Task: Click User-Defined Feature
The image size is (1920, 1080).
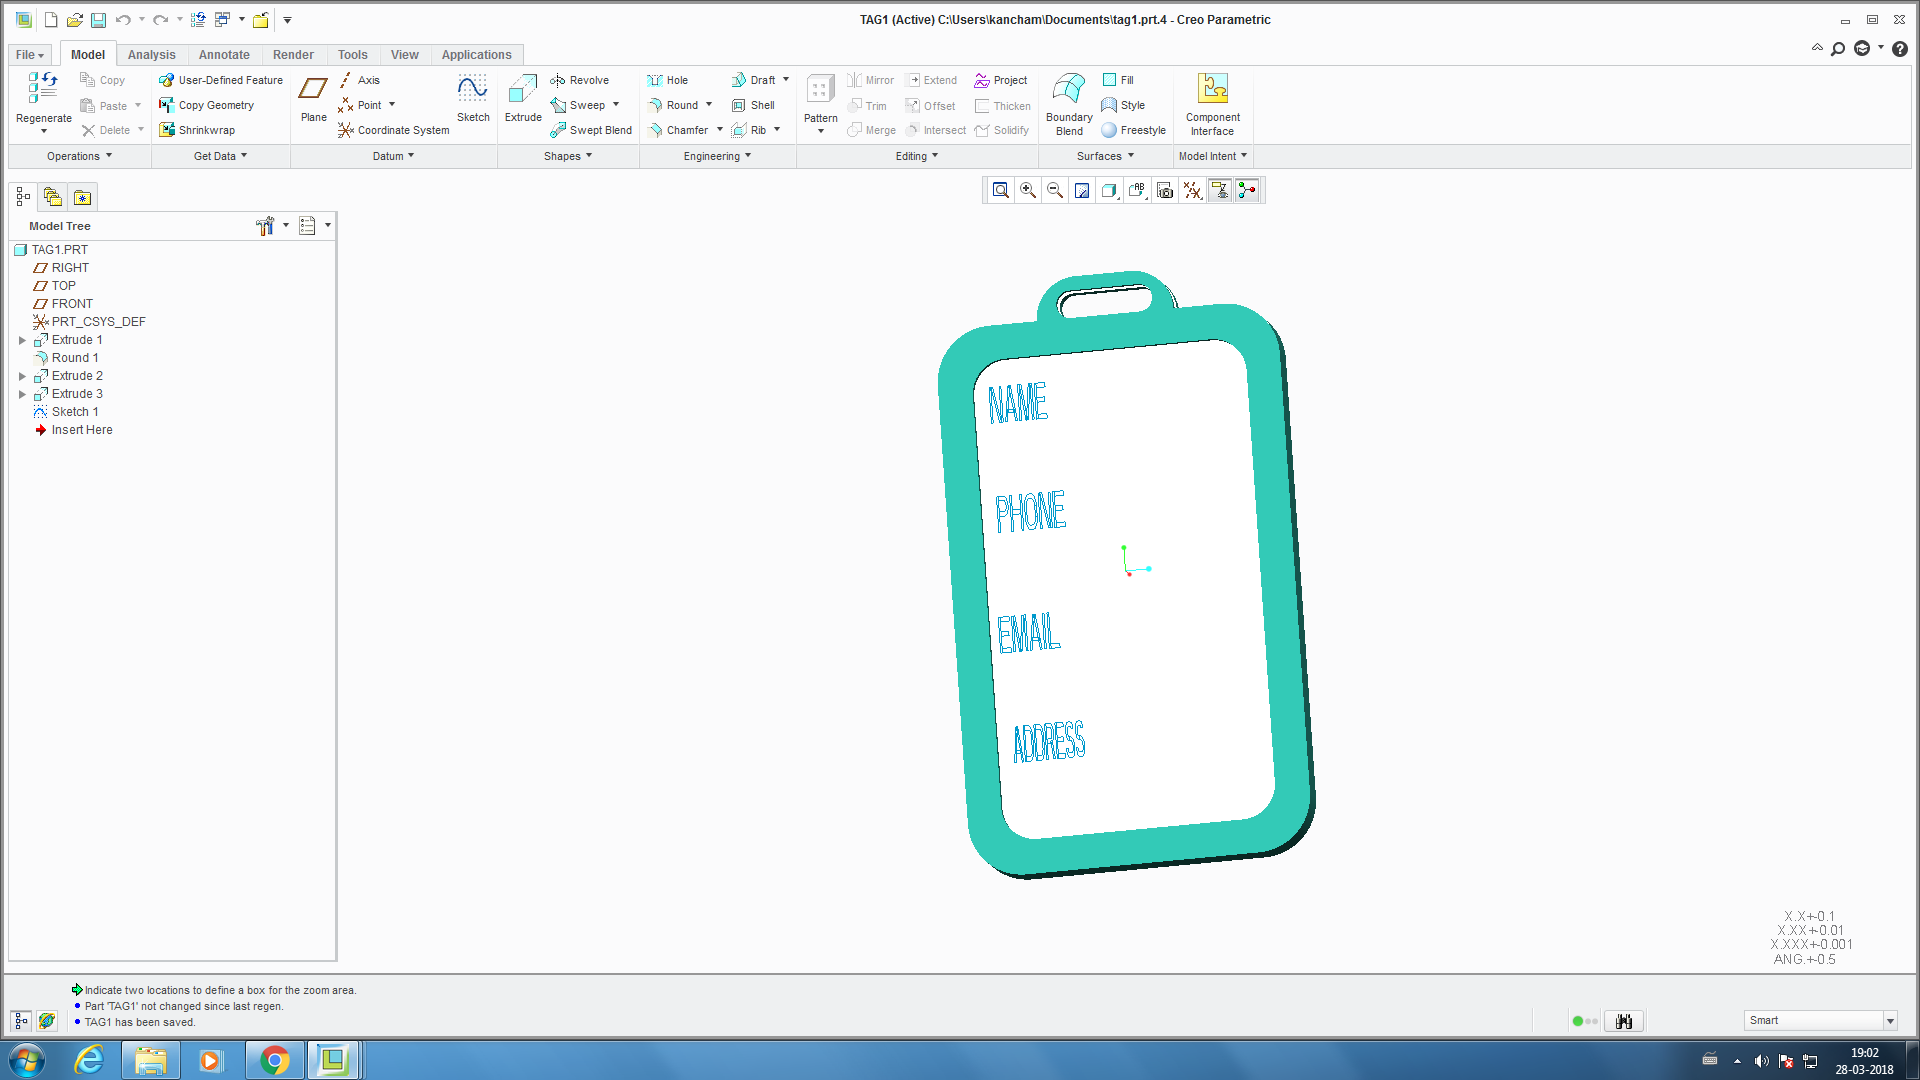Action: (221, 80)
